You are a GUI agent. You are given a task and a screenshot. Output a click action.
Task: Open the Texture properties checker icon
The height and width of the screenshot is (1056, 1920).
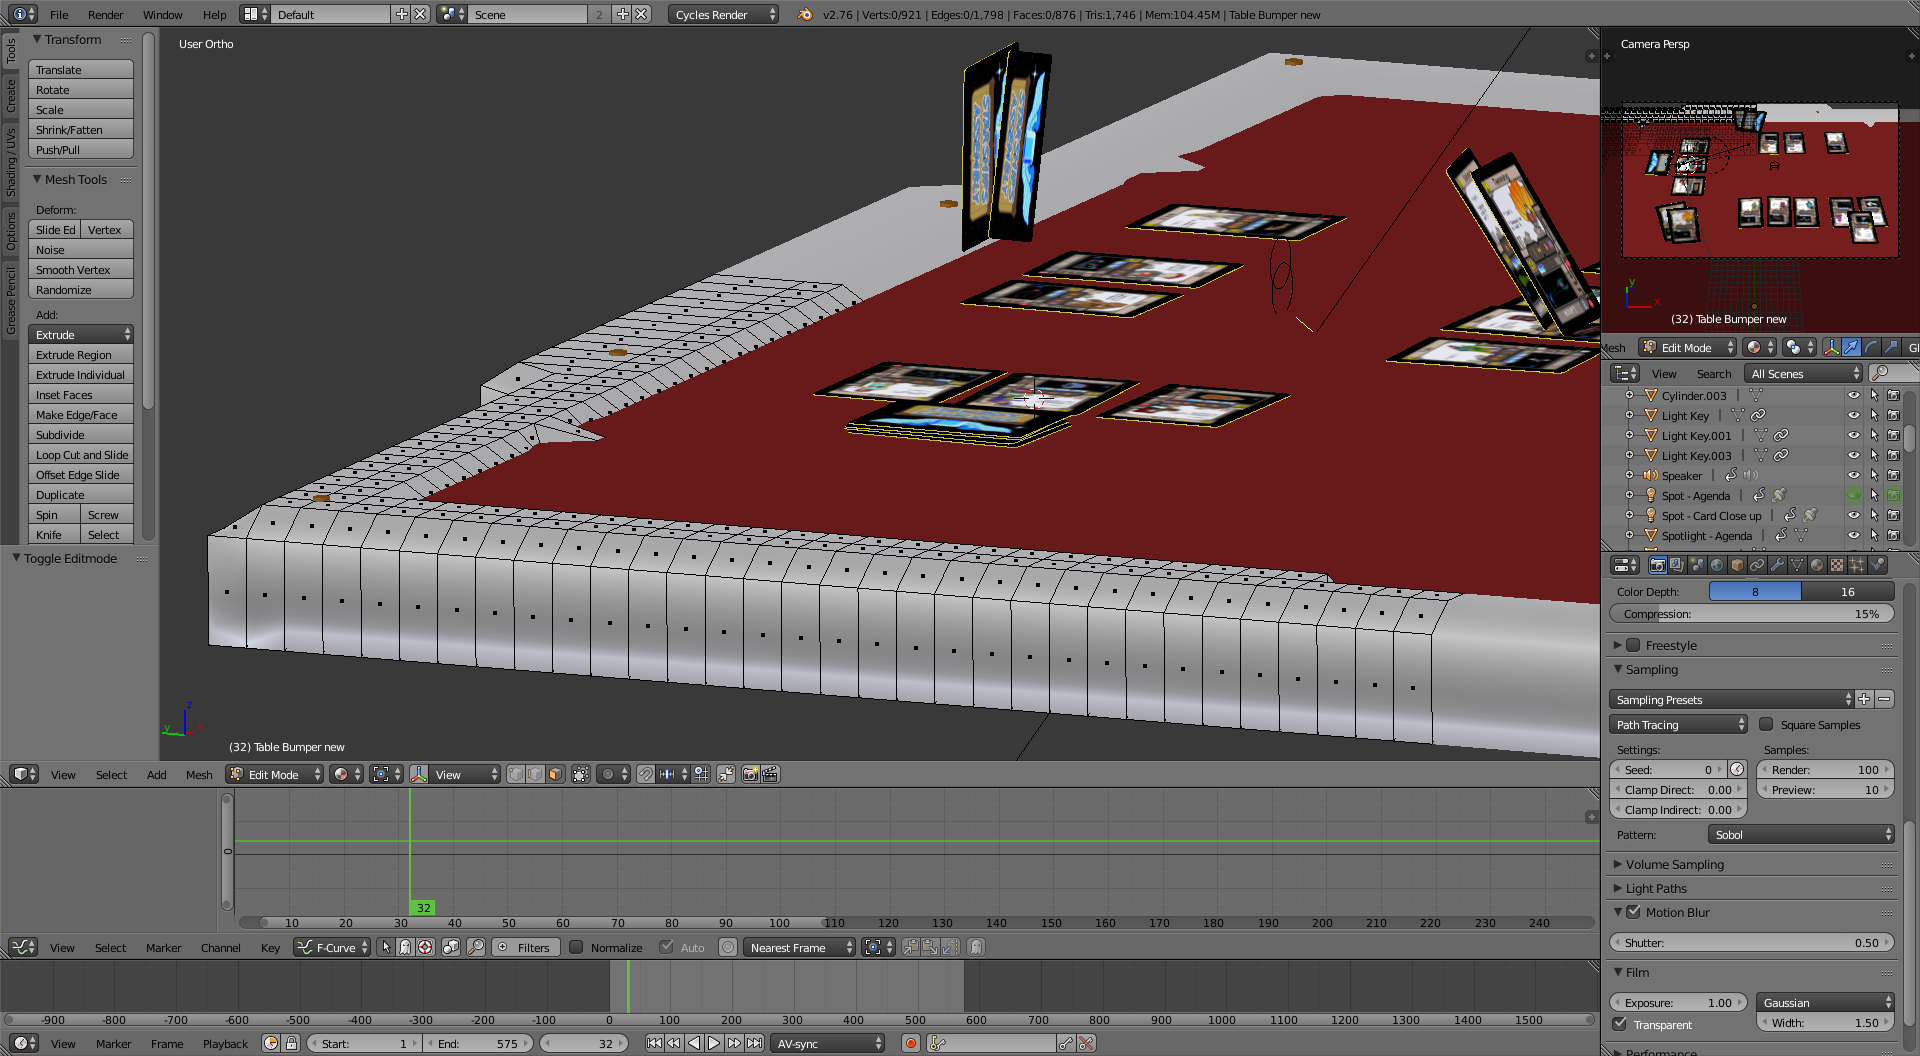(1837, 565)
